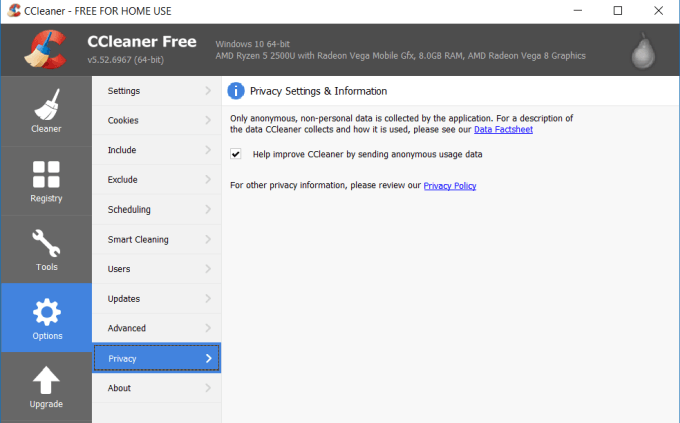Select the Privacy options page
The width and height of the screenshot is (680, 423).
pos(157,358)
